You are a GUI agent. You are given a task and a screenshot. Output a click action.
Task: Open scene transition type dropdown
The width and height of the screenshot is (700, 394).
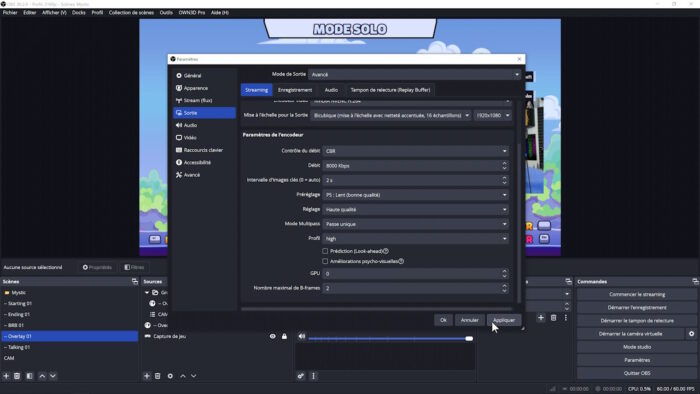(x=549, y=294)
